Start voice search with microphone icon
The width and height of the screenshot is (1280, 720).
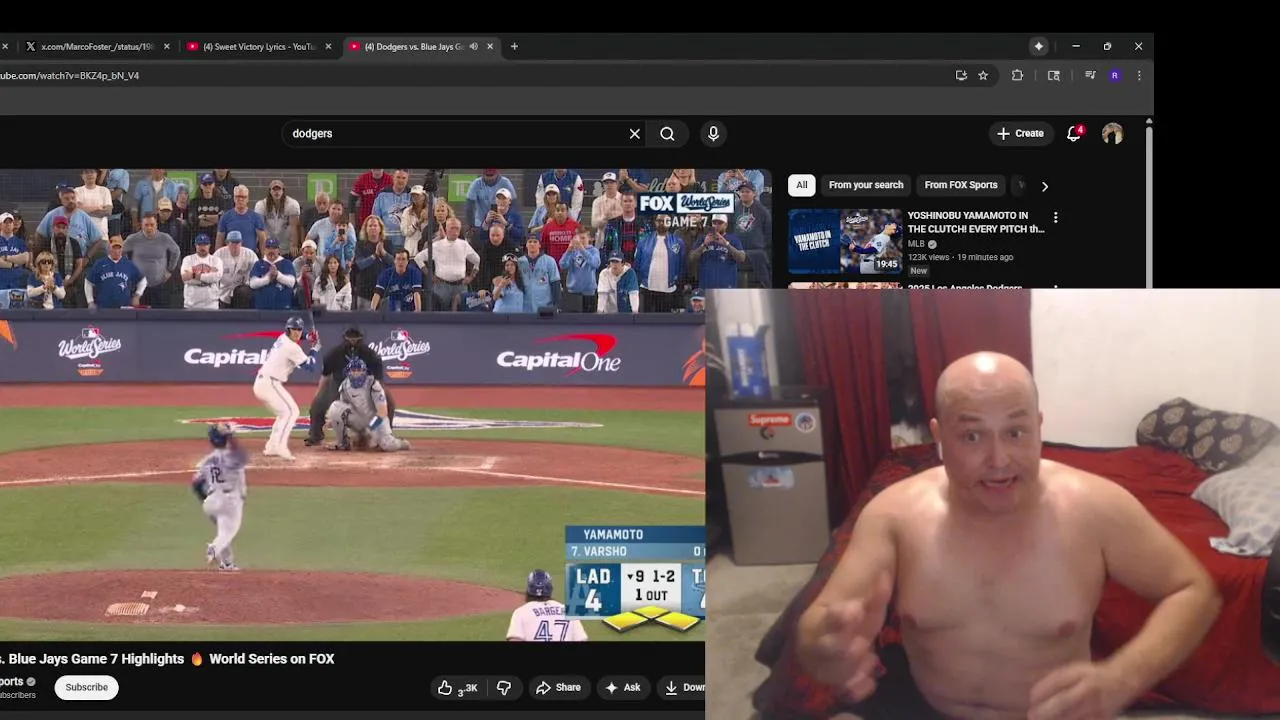[x=713, y=133]
